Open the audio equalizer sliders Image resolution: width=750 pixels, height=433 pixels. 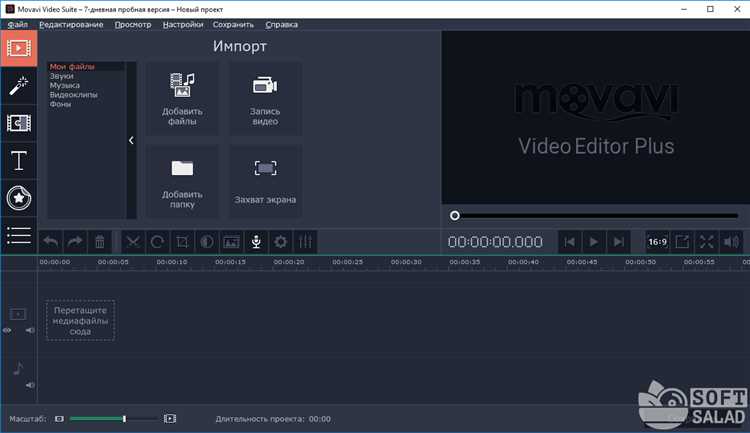[305, 242]
